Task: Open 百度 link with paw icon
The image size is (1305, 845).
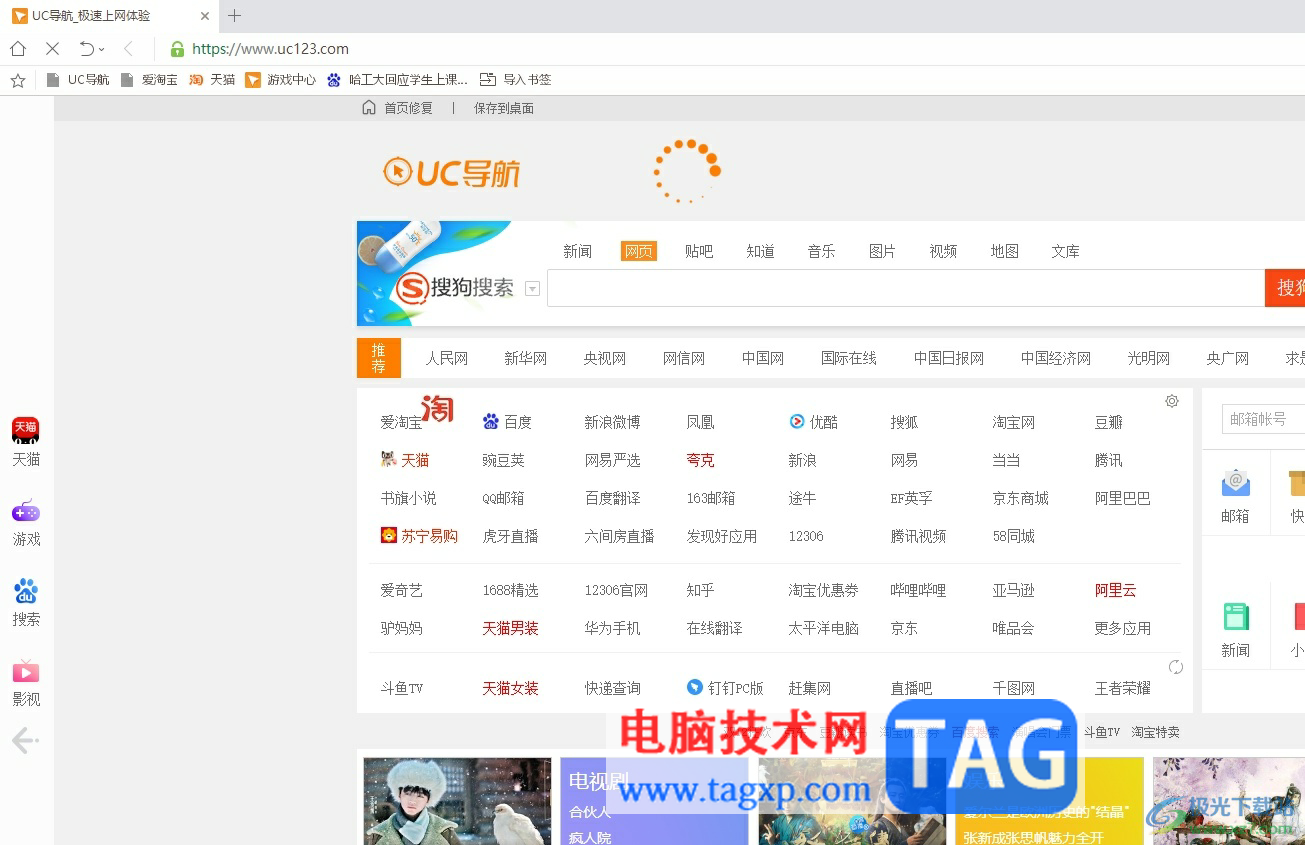Action: coord(508,422)
